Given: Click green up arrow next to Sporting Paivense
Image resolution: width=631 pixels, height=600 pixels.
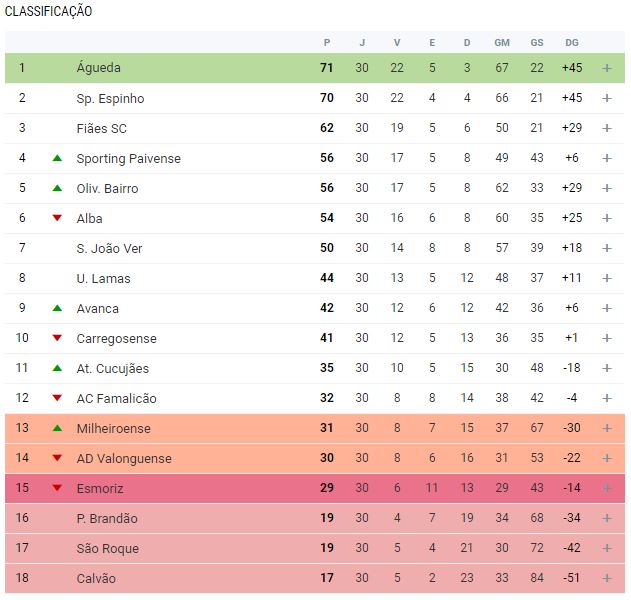Looking at the screenshot, I should [57, 158].
